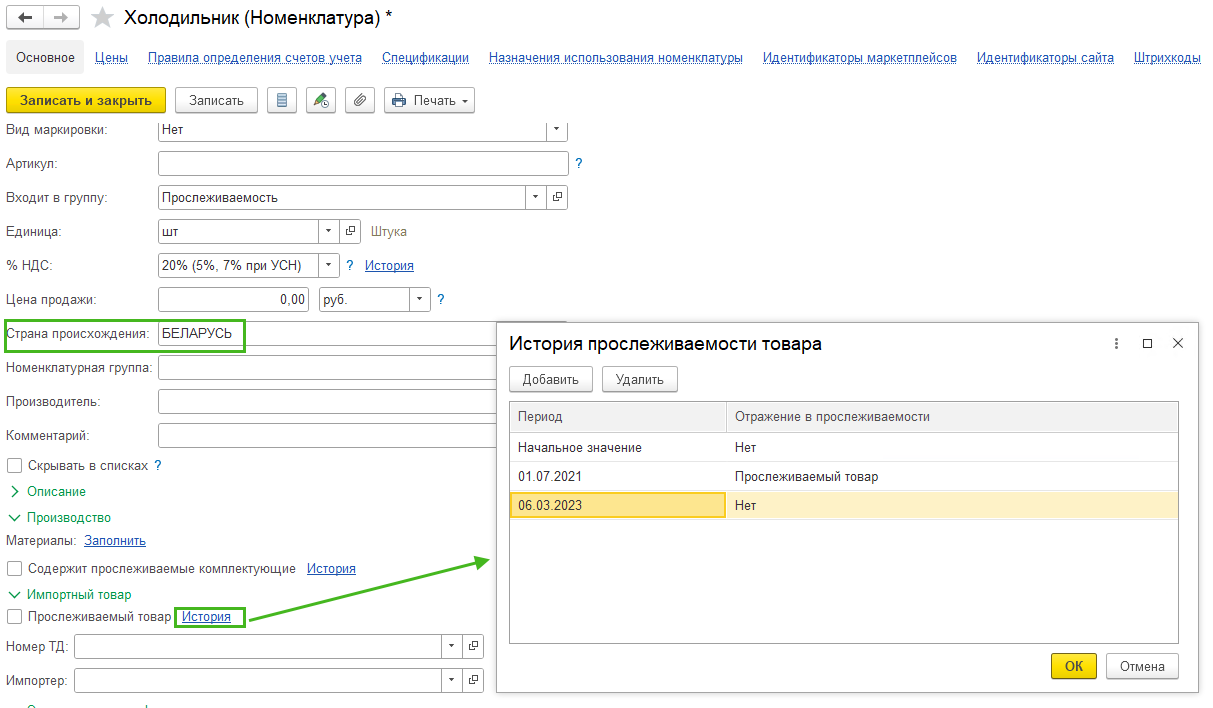Open the list/report icon next to Записать
The width and height of the screenshot is (1213, 708).
pyautogui.click(x=282, y=100)
